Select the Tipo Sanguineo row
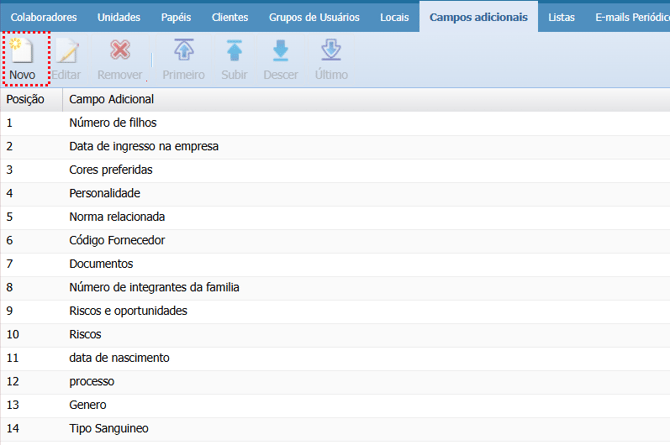This screenshot has width=670, height=445. (x=108, y=429)
